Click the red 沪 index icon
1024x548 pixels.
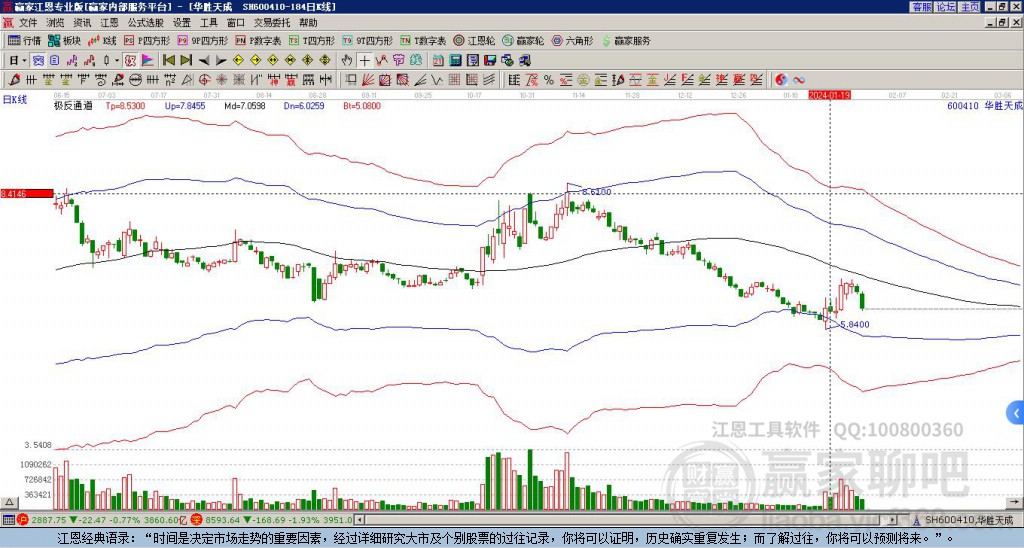[x=23, y=520]
